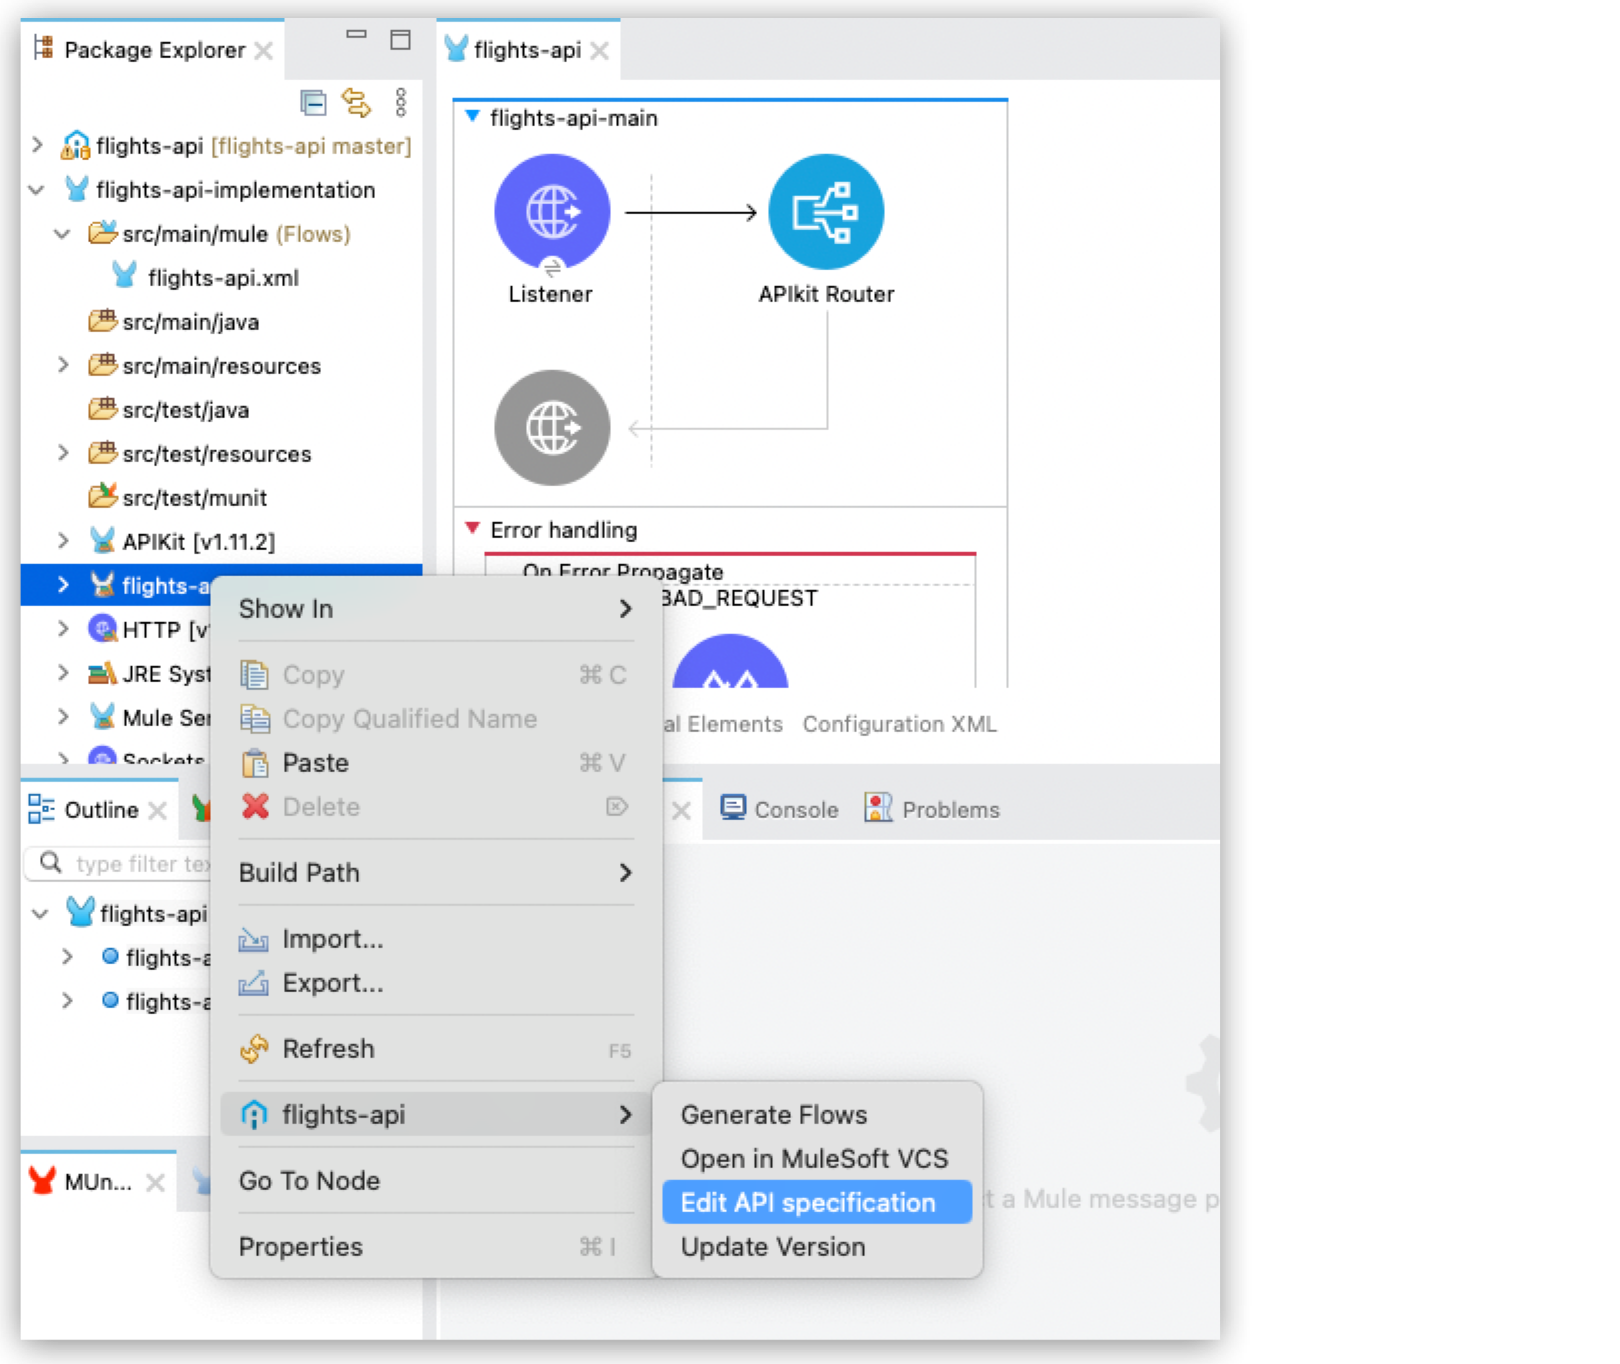Viewport: 1620px width, 1364px height.
Task: Click the type filter text field in Outline
Action: click(130, 863)
